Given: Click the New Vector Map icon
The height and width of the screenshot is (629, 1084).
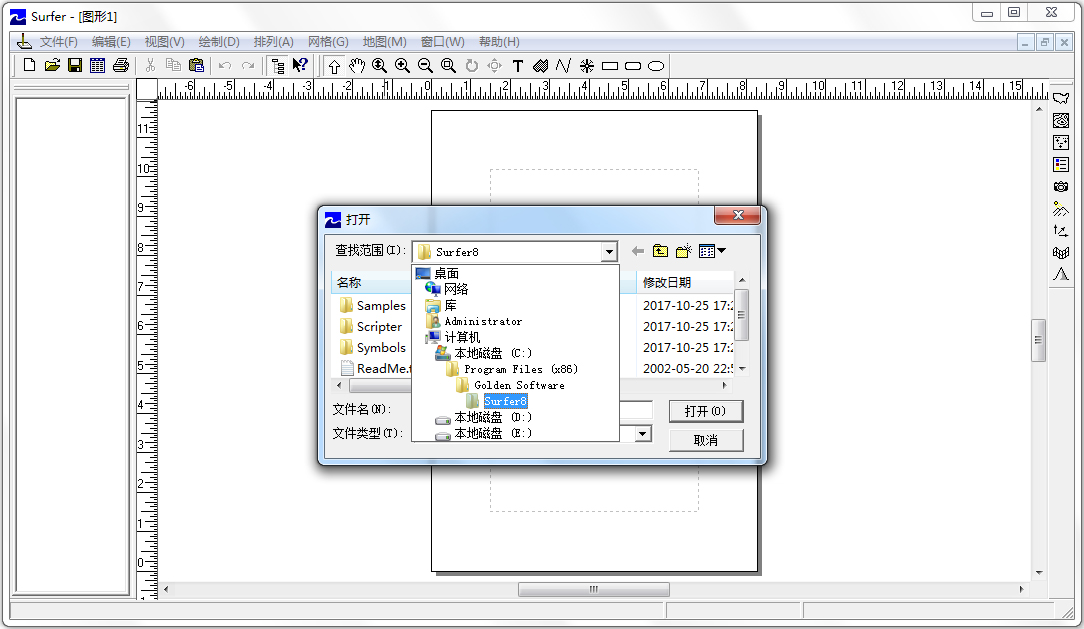Looking at the screenshot, I should click(x=1061, y=231).
